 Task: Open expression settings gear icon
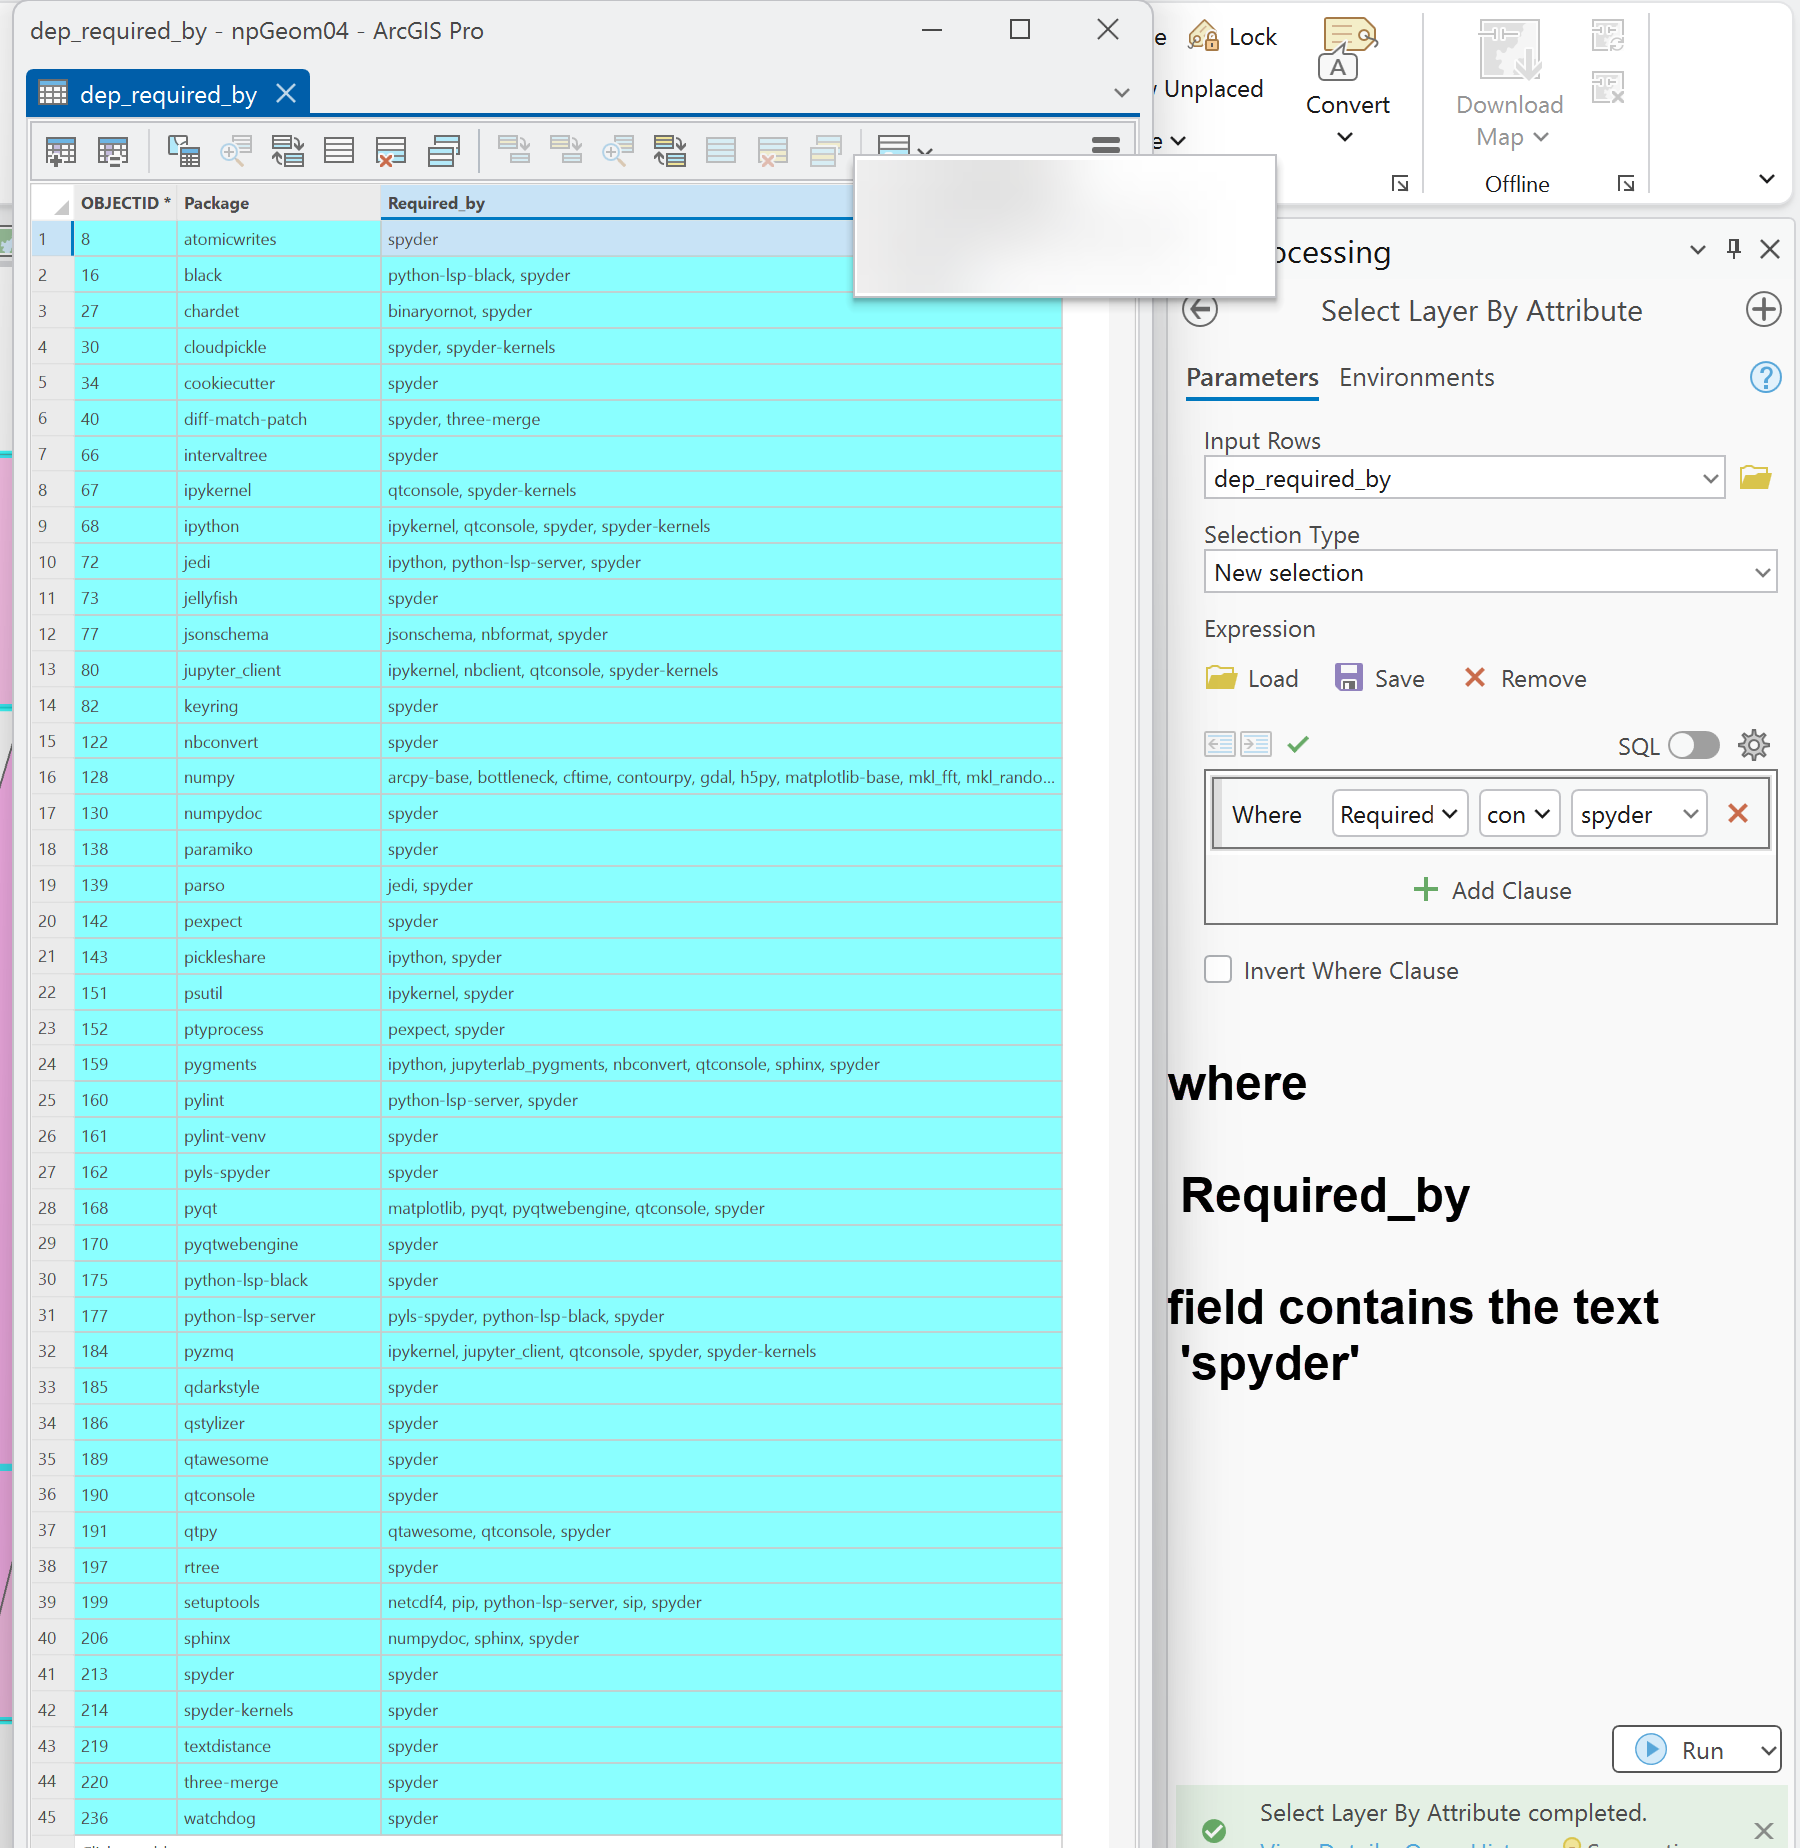coord(1753,745)
